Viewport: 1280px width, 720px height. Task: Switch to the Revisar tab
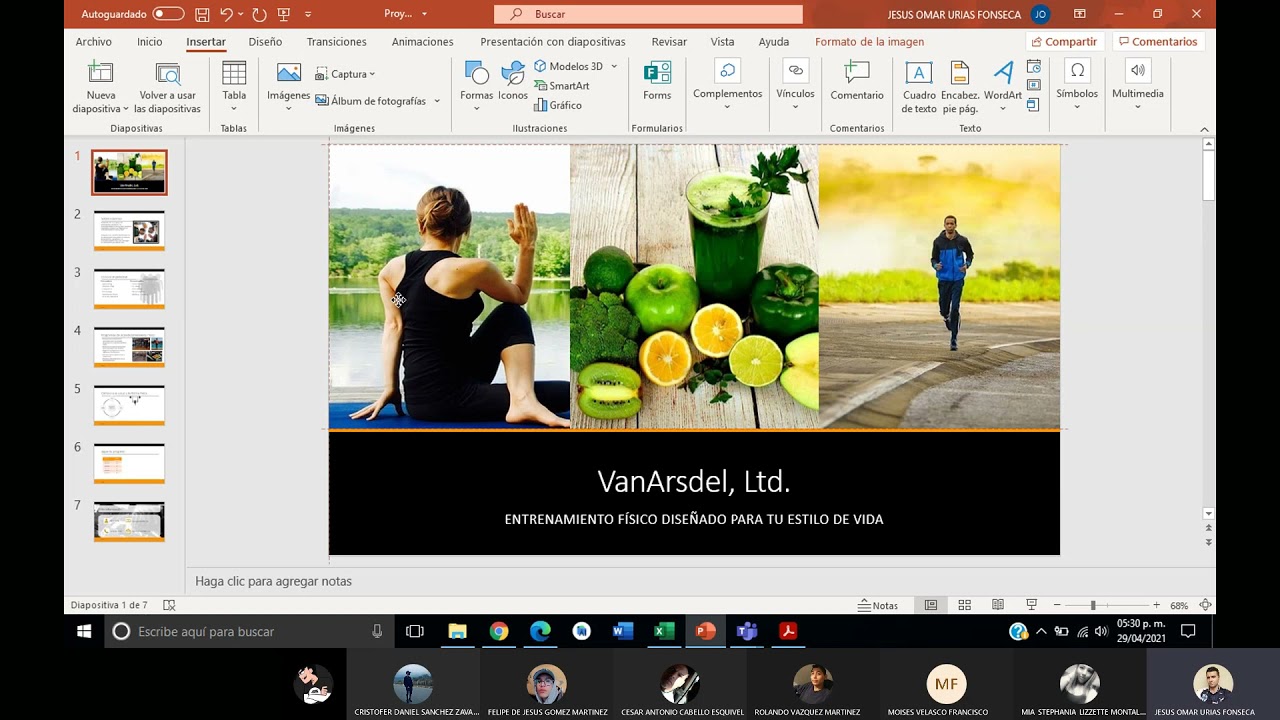[x=669, y=42]
